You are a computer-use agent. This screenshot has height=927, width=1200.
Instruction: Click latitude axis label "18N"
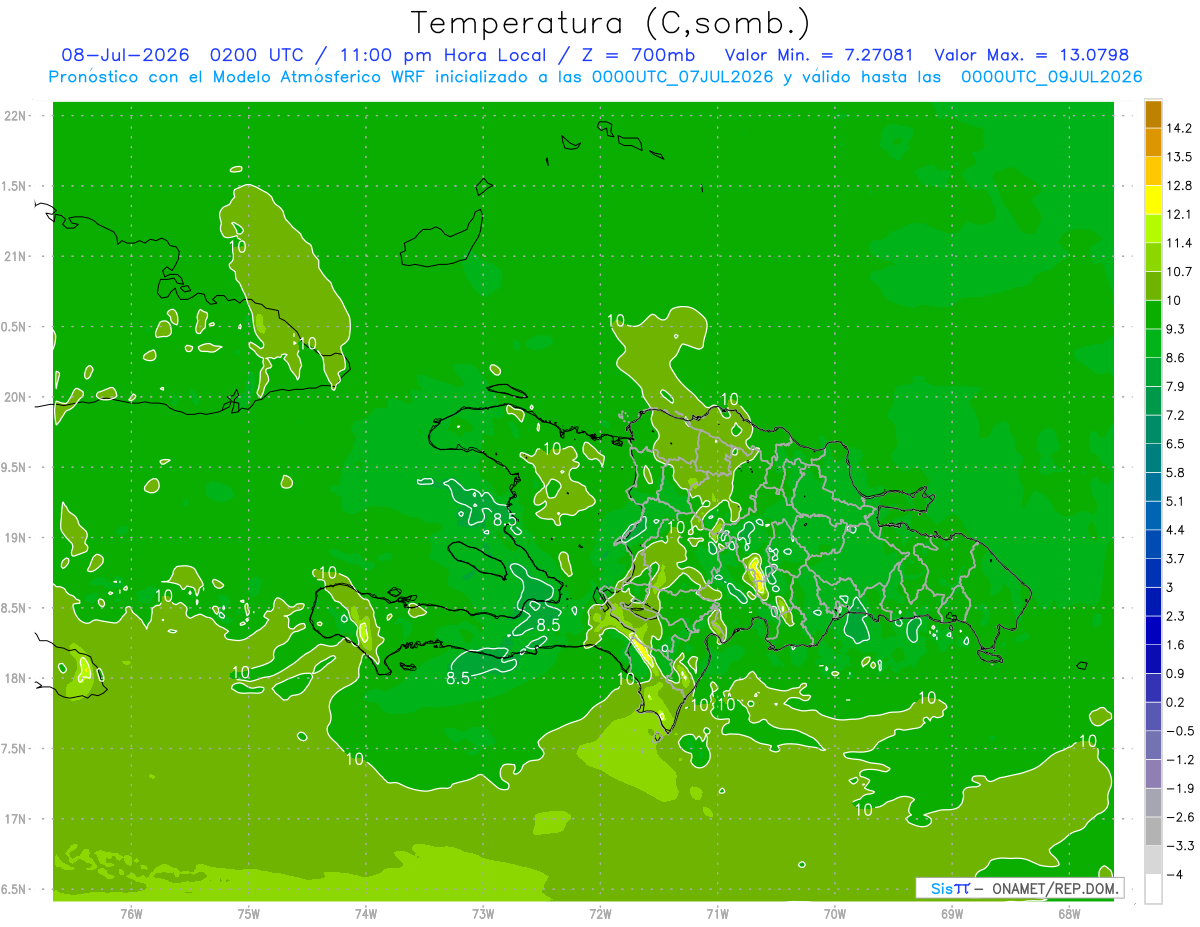(16, 678)
